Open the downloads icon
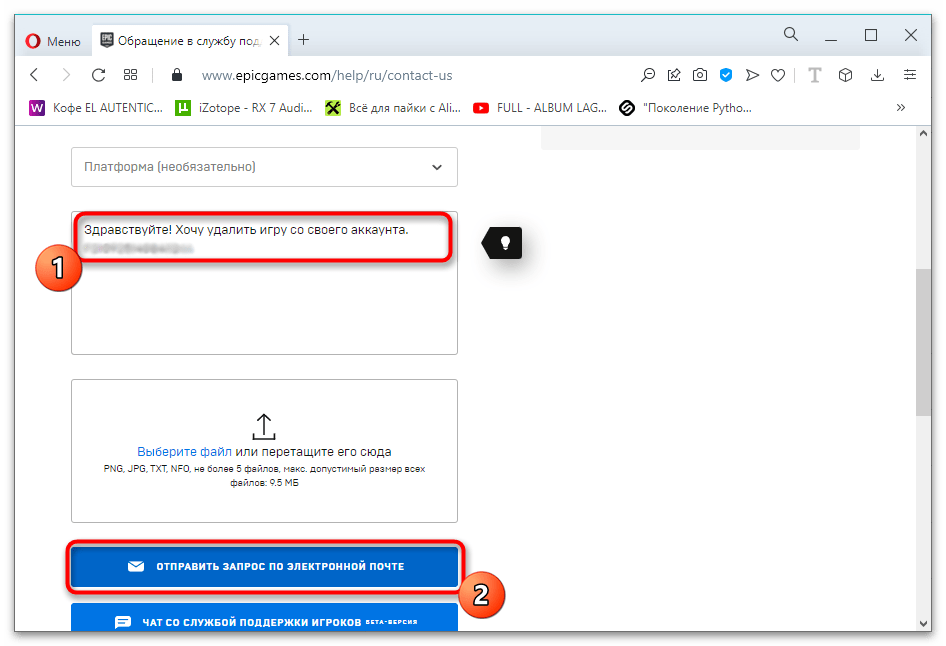Screen dimensions: 946x646 tap(877, 75)
